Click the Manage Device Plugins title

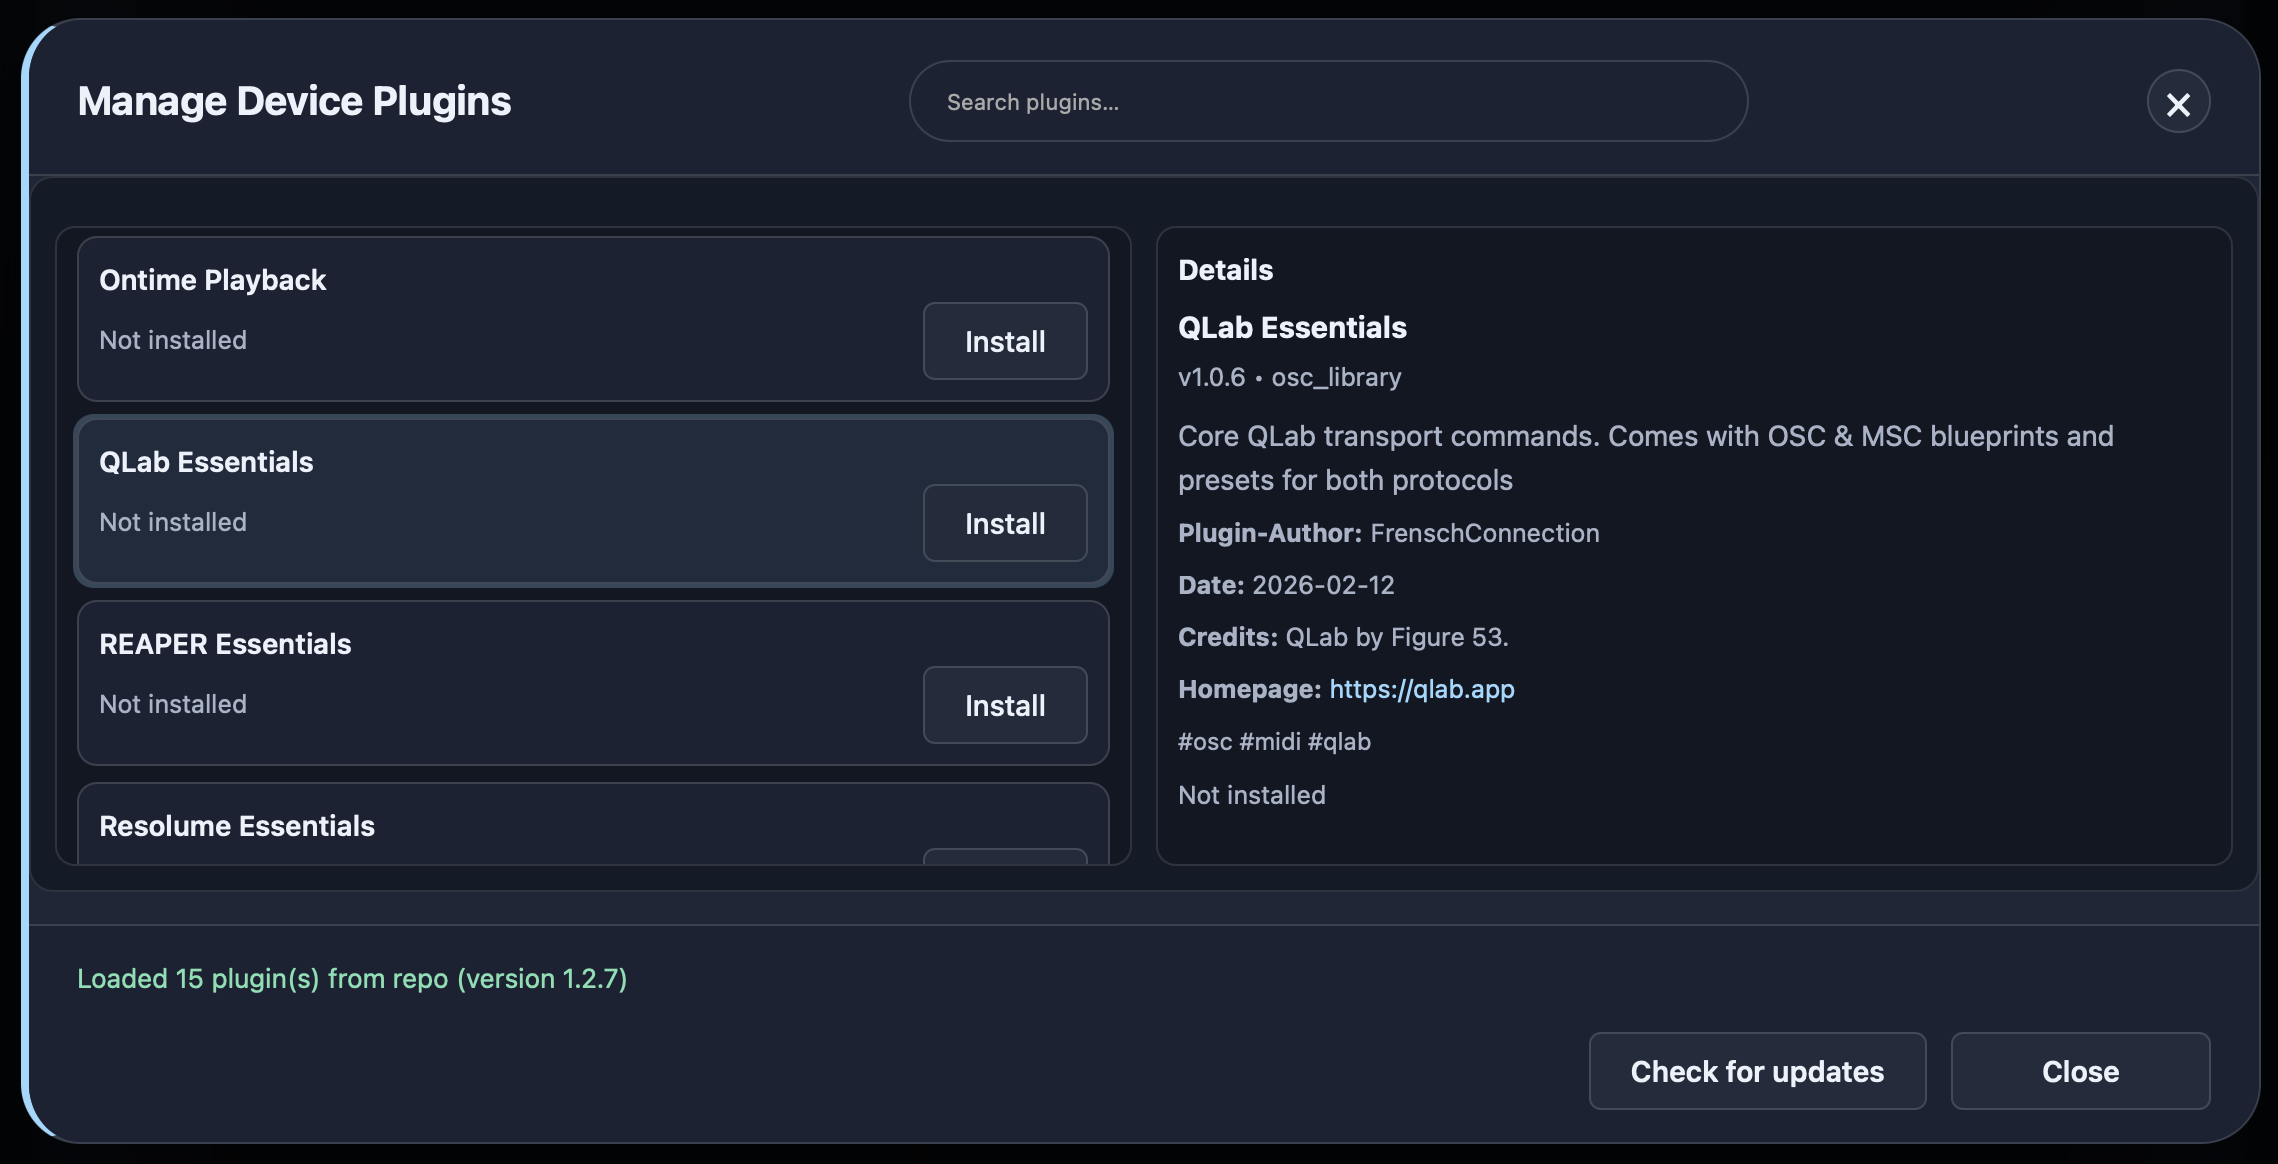coord(294,102)
